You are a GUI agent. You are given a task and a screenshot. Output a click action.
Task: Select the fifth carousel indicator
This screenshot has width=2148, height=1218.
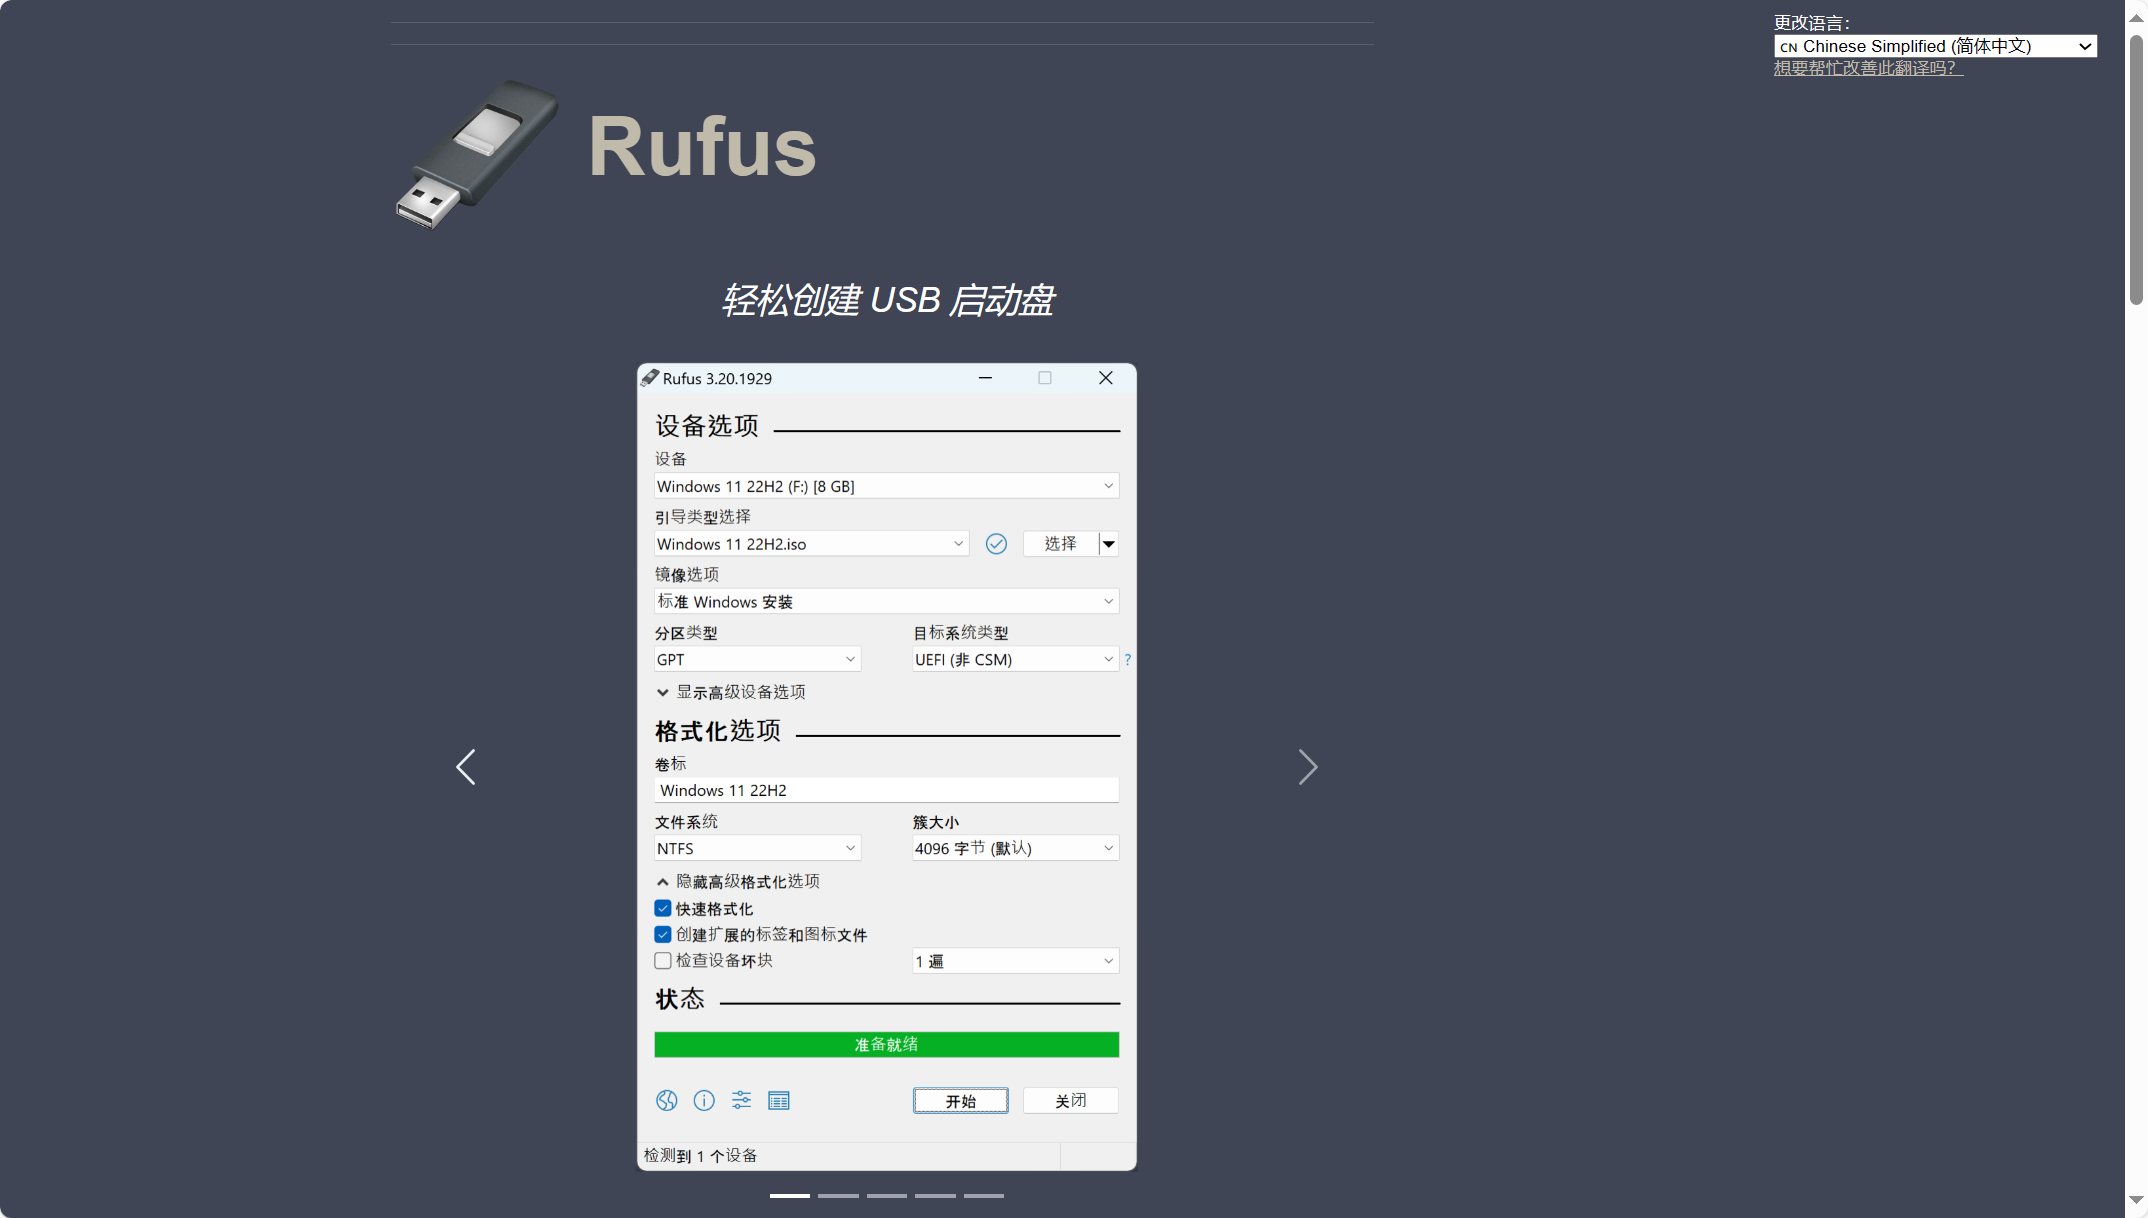click(x=984, y=1195)
